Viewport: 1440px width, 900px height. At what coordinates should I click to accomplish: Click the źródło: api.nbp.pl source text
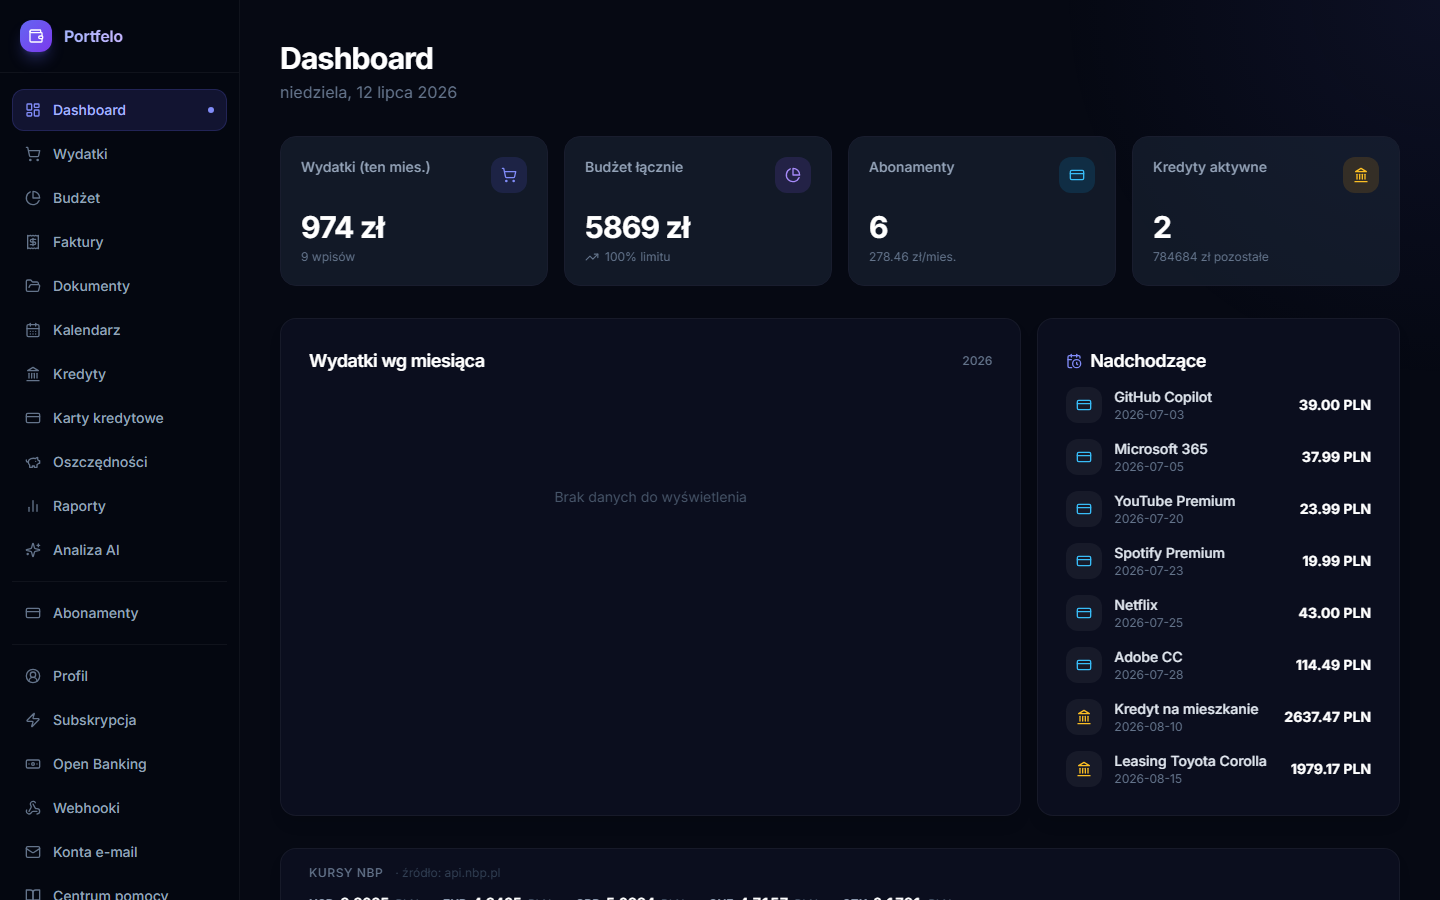[x=451, y=873]
